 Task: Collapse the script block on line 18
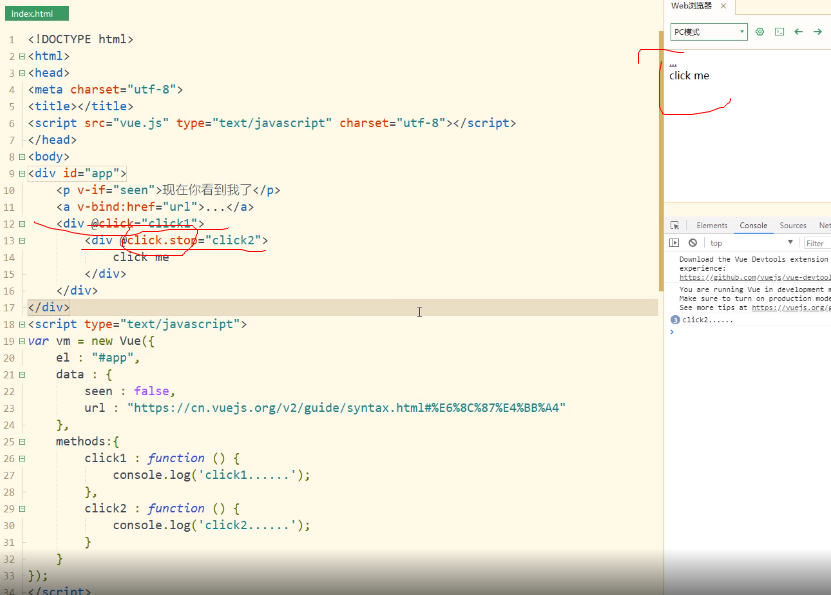coord(22,324)
